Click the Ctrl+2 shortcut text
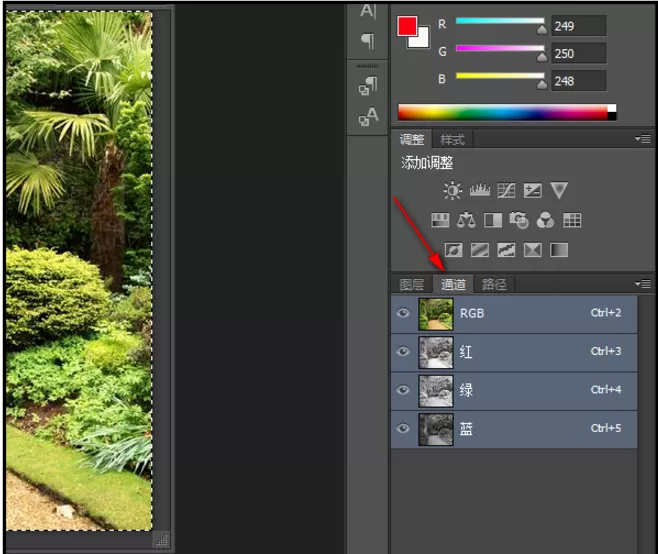This screenshot has height=554, width=658. 606,313
